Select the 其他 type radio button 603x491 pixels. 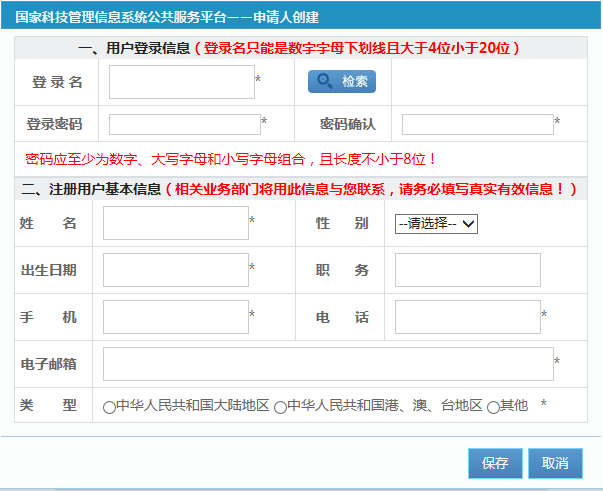(493, 407)
